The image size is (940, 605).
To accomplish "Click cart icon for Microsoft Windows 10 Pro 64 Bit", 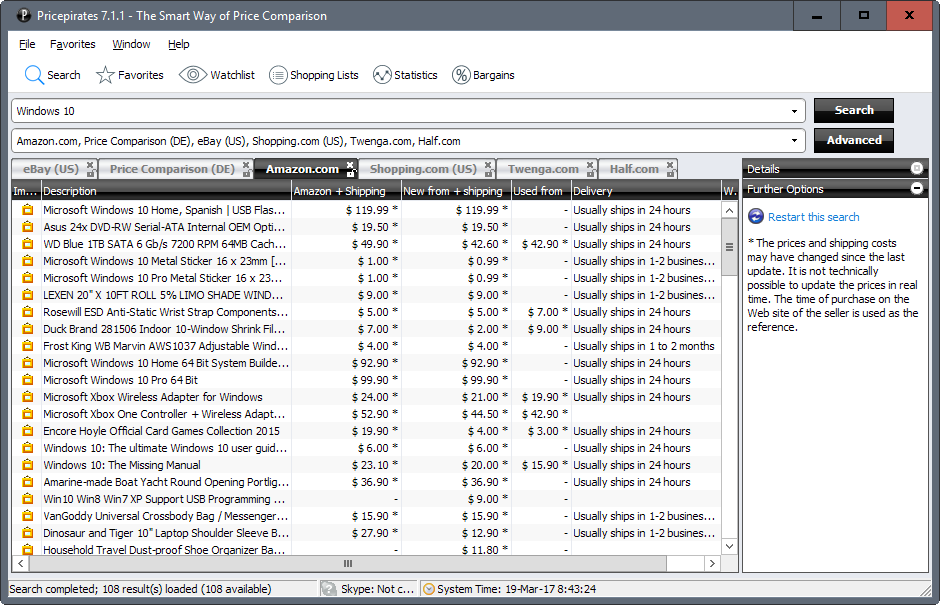I will click(x=28, y=380).
